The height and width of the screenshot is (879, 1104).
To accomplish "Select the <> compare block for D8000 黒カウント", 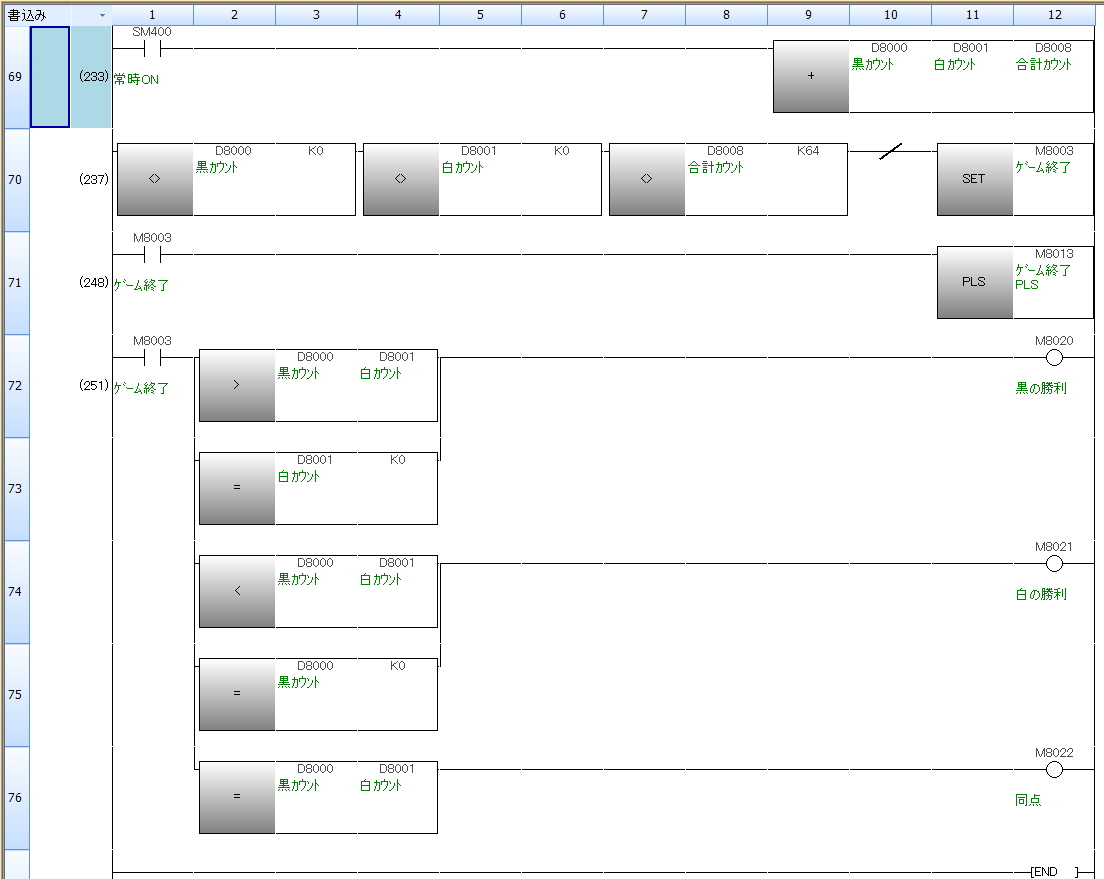I will point(155,179).
